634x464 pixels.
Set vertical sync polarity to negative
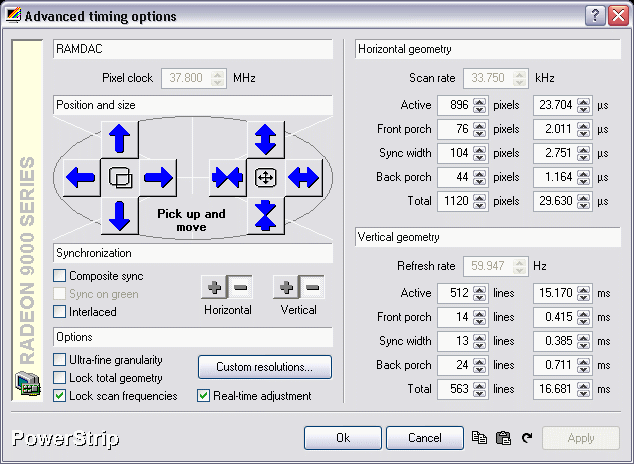[311, 288]
